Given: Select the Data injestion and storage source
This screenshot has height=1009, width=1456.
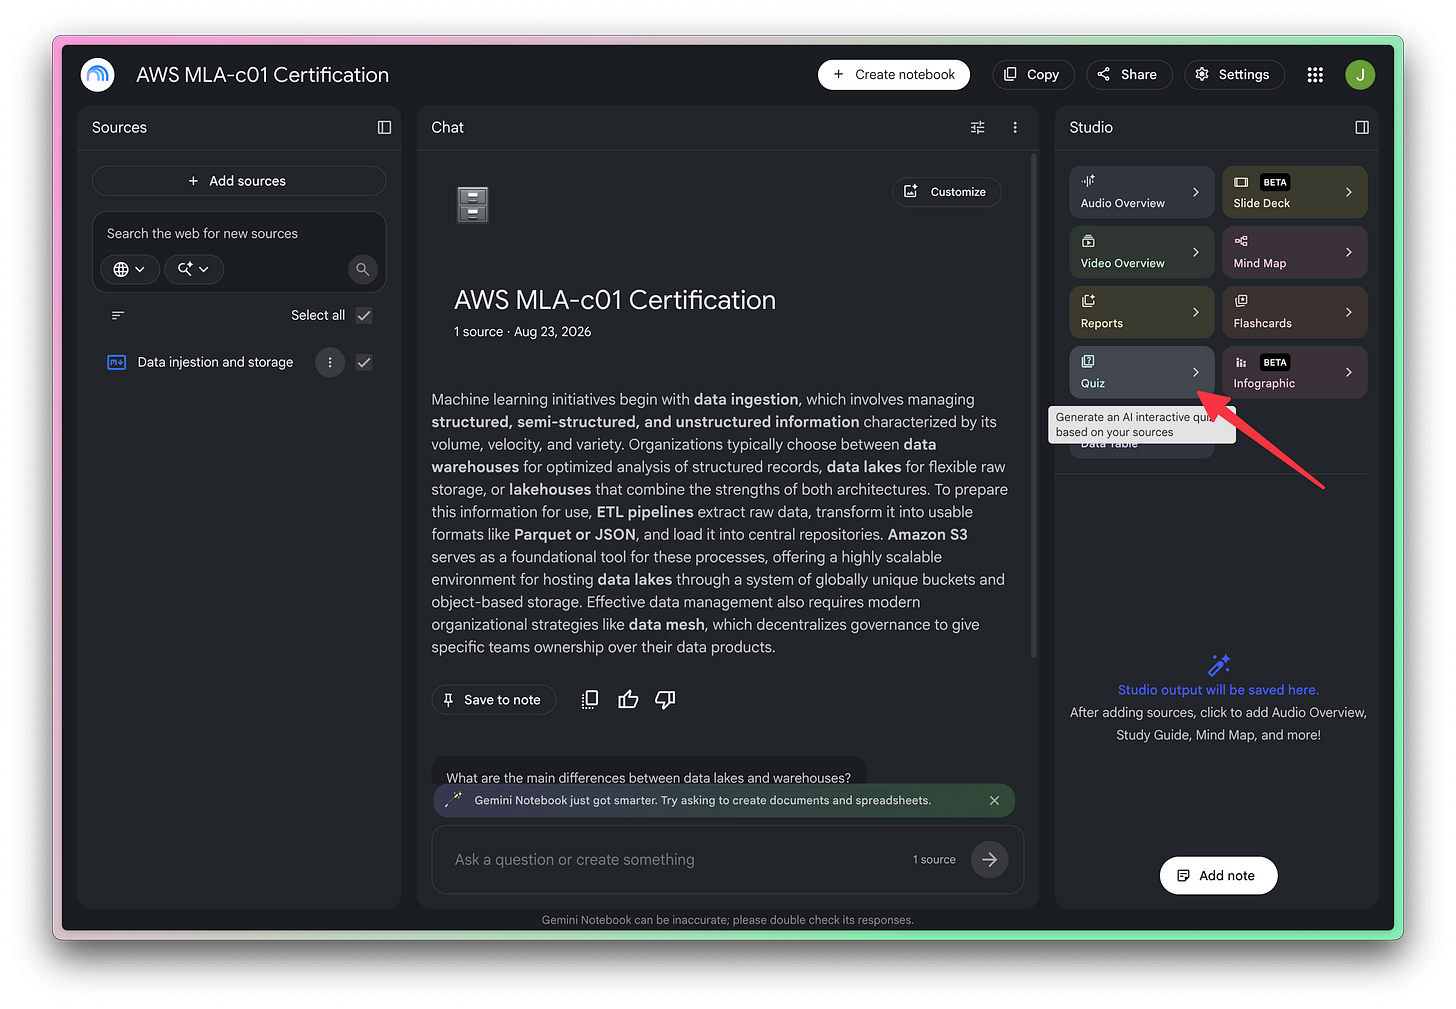Looking at the screenshot, I should pos(215,362).
